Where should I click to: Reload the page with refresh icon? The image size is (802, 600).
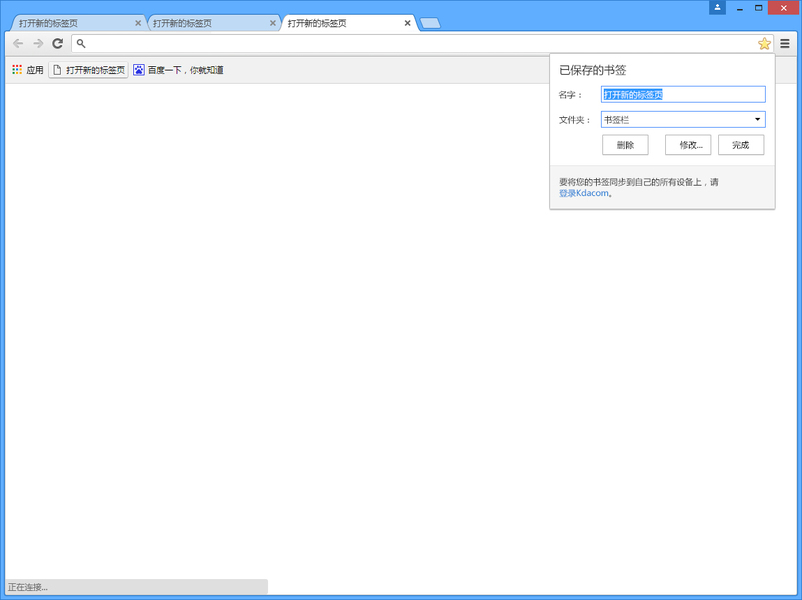58,43
